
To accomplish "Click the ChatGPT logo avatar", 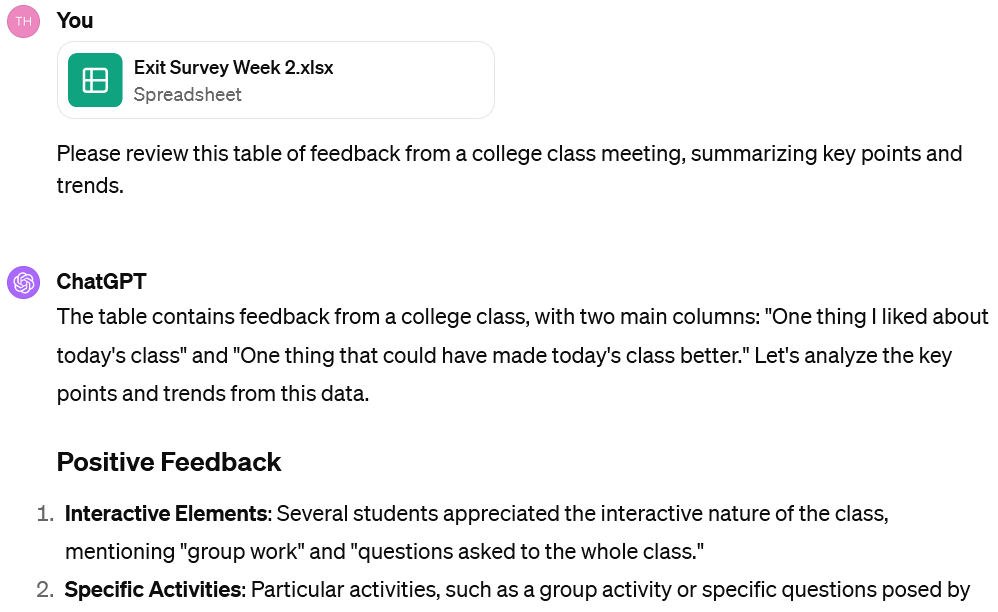I will (23, 282).
